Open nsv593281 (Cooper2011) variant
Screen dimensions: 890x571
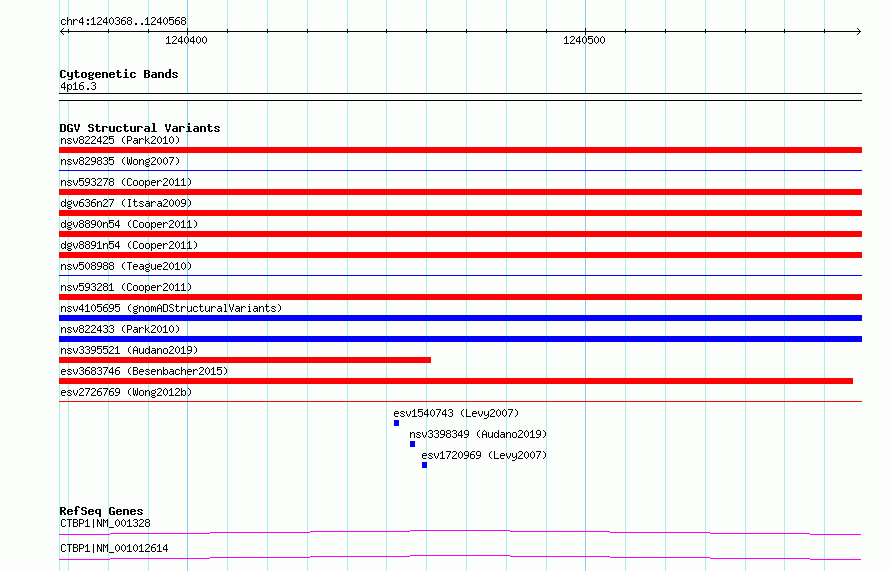126,287
